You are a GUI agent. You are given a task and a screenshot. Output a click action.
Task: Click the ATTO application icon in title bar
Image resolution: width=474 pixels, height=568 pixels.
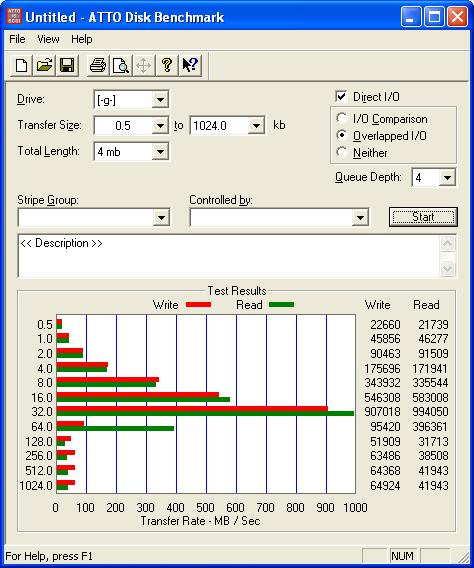pos(14,17)
